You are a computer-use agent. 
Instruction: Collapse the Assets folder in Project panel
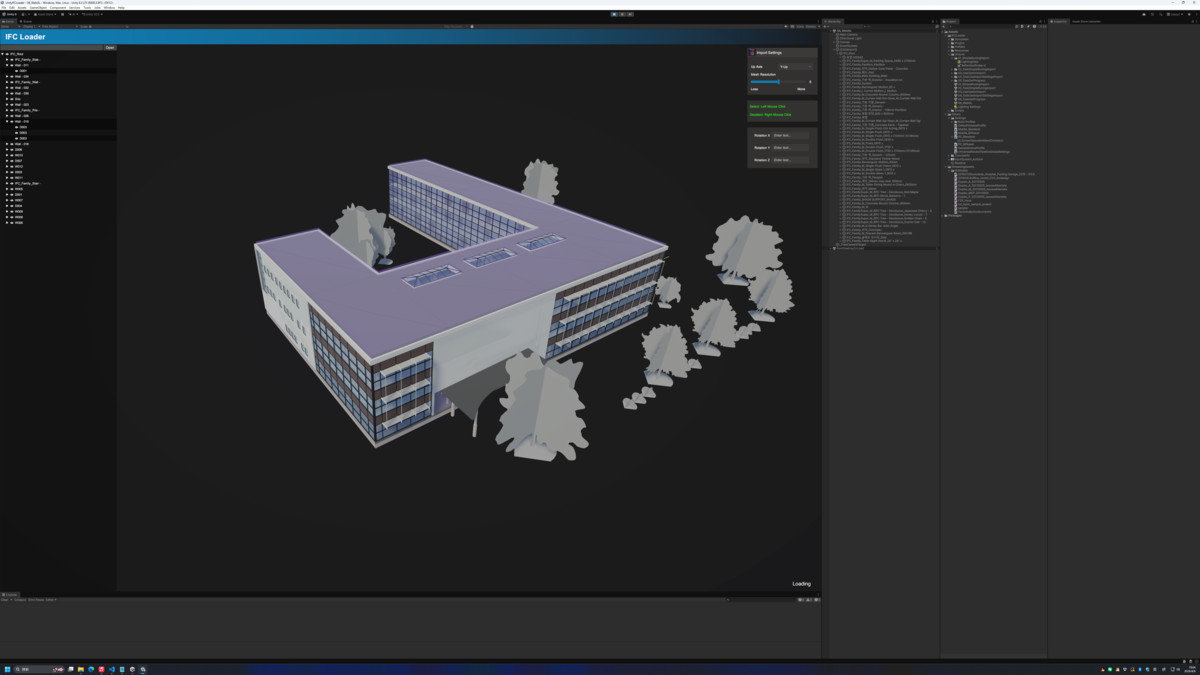pyautogui.click(x=944, y=32)
